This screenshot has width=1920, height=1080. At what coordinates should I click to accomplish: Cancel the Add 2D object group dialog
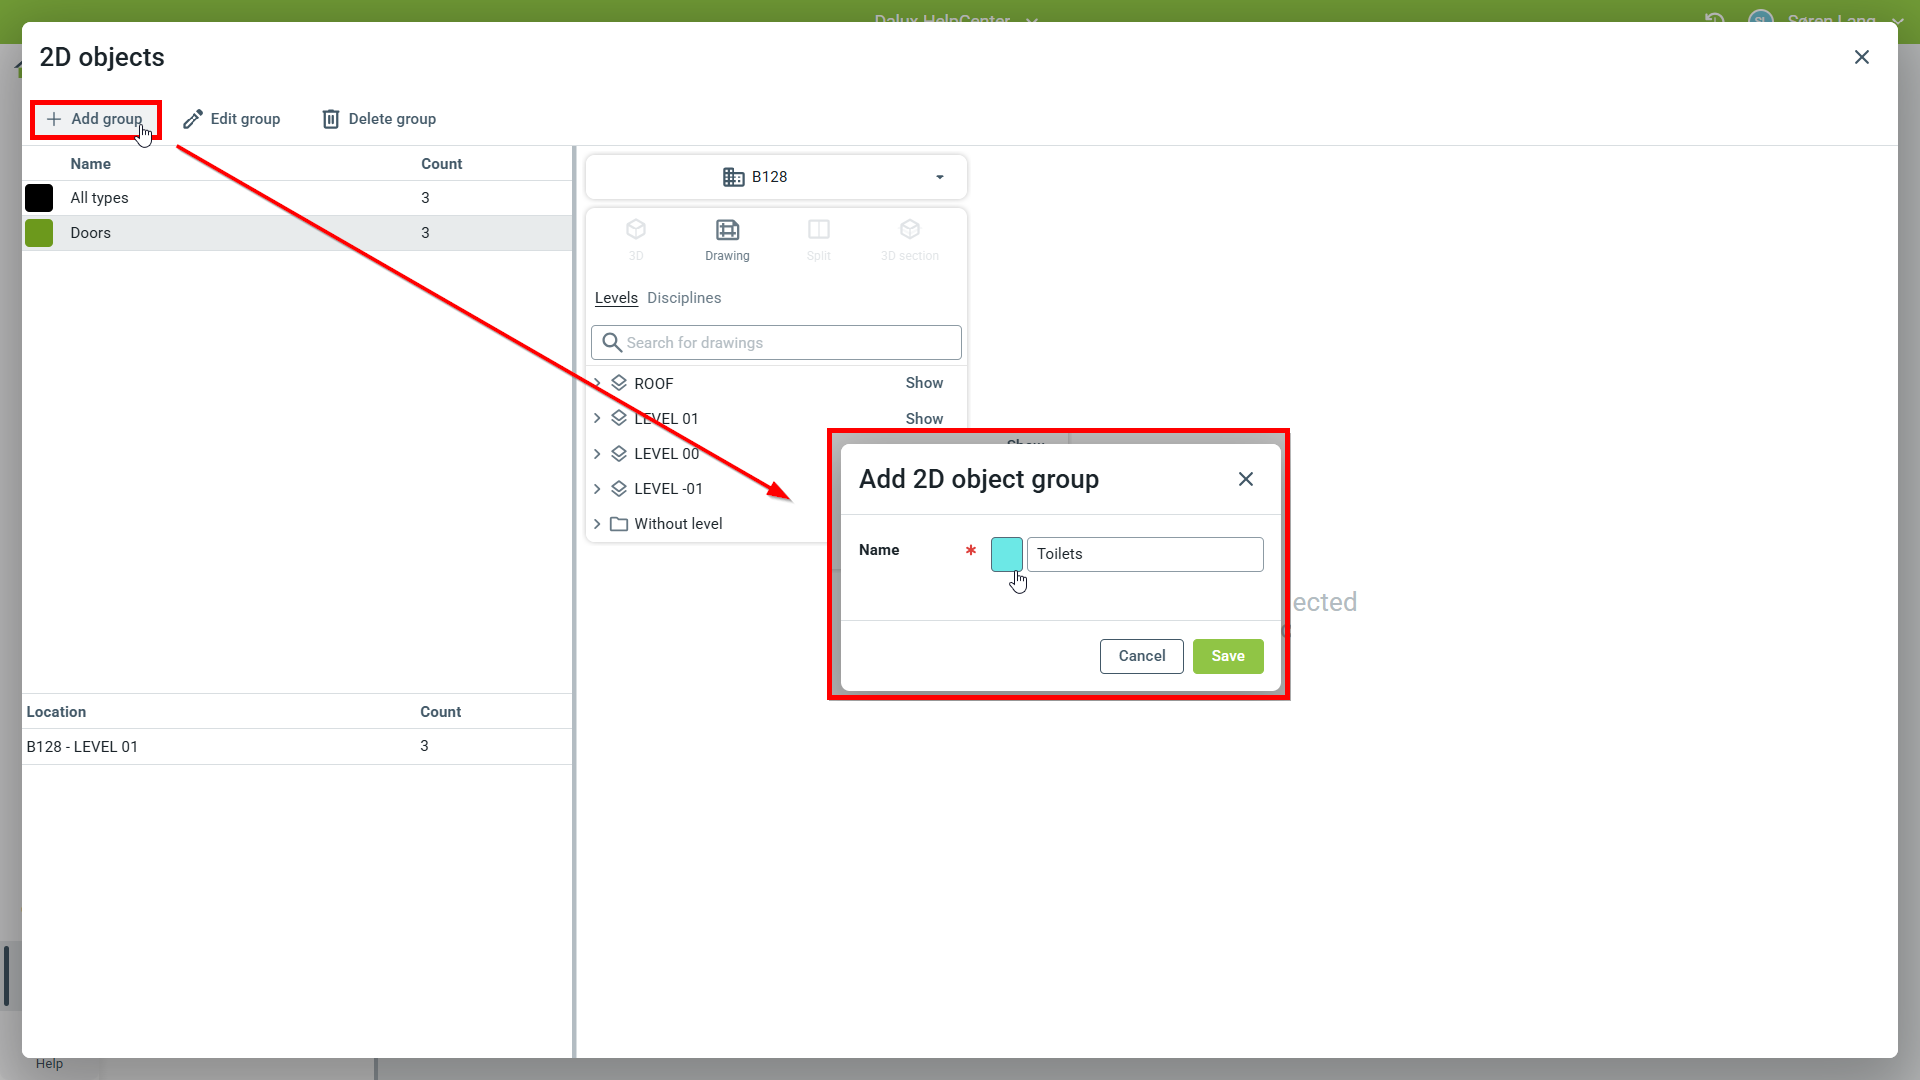click(1141, 656)
